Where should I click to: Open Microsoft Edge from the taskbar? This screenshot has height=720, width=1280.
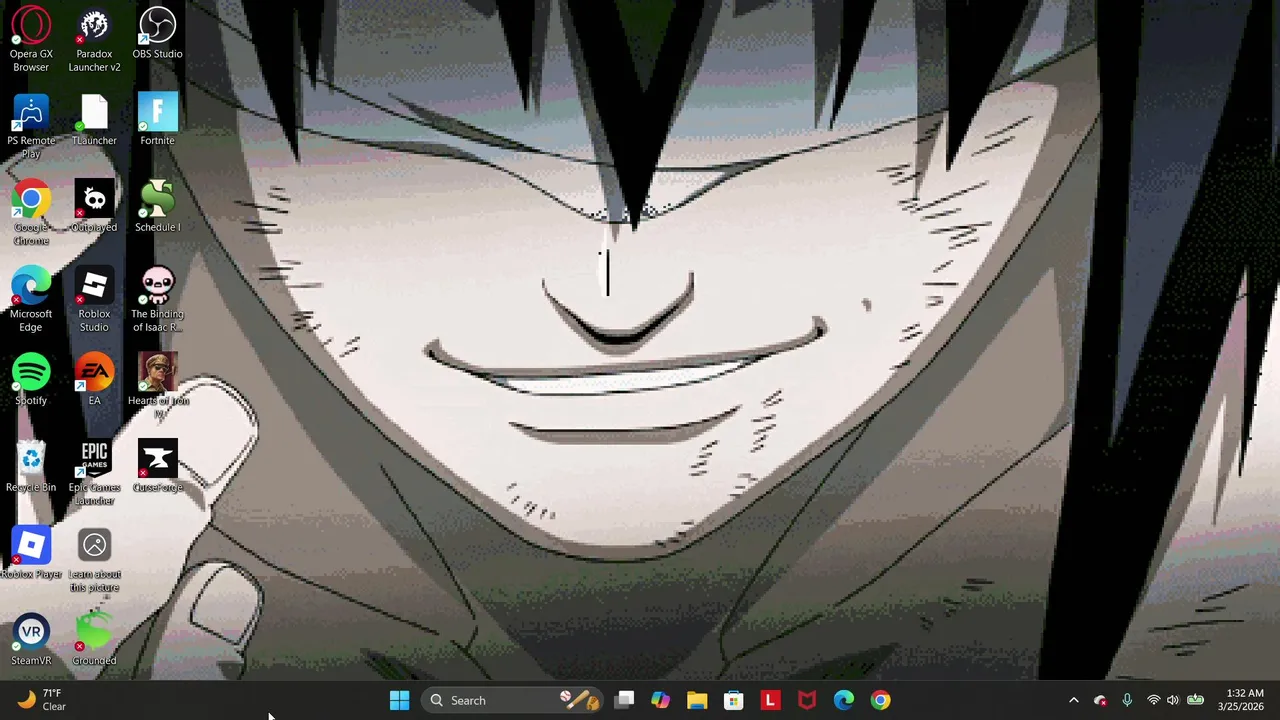coord(844,700)
